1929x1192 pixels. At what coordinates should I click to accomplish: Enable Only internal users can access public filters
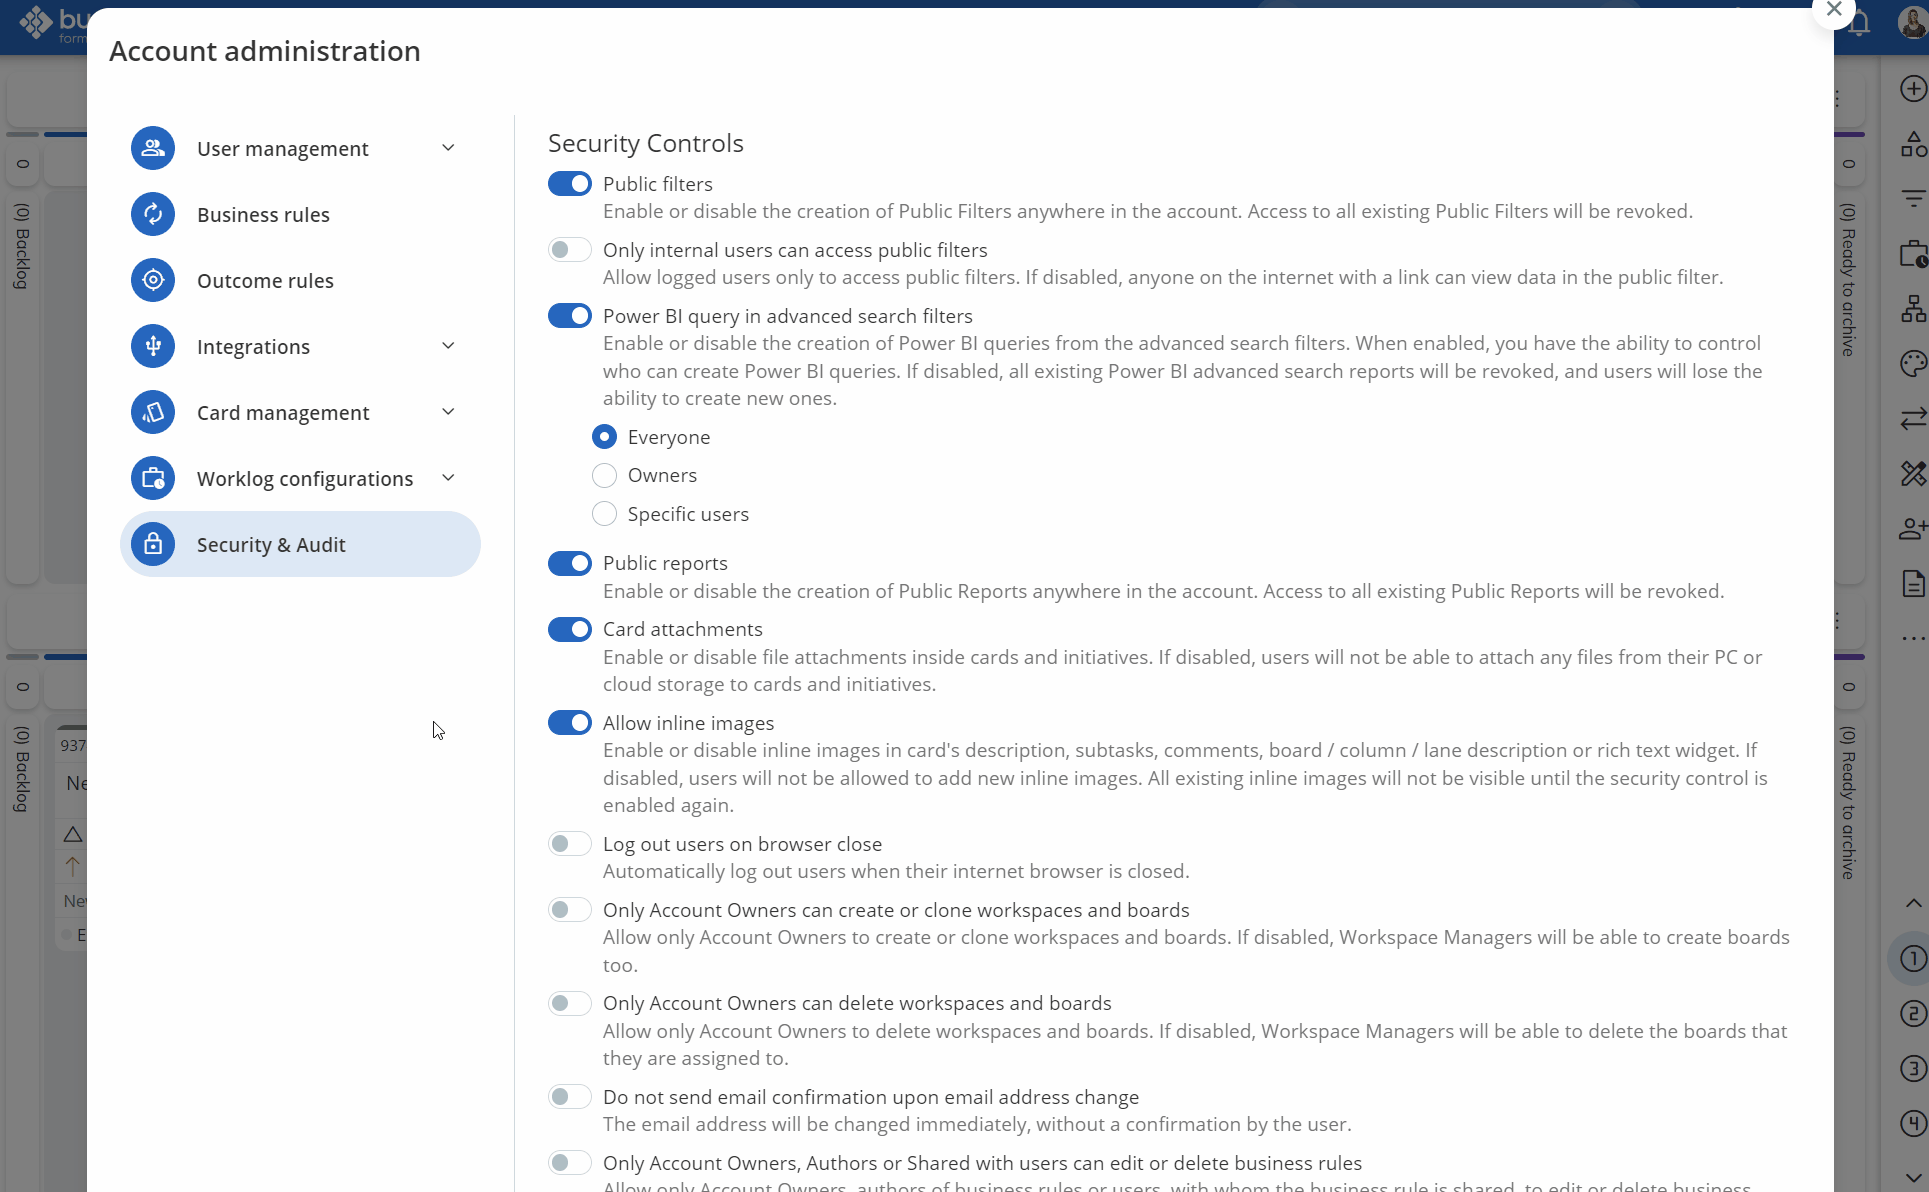(570, 250)
